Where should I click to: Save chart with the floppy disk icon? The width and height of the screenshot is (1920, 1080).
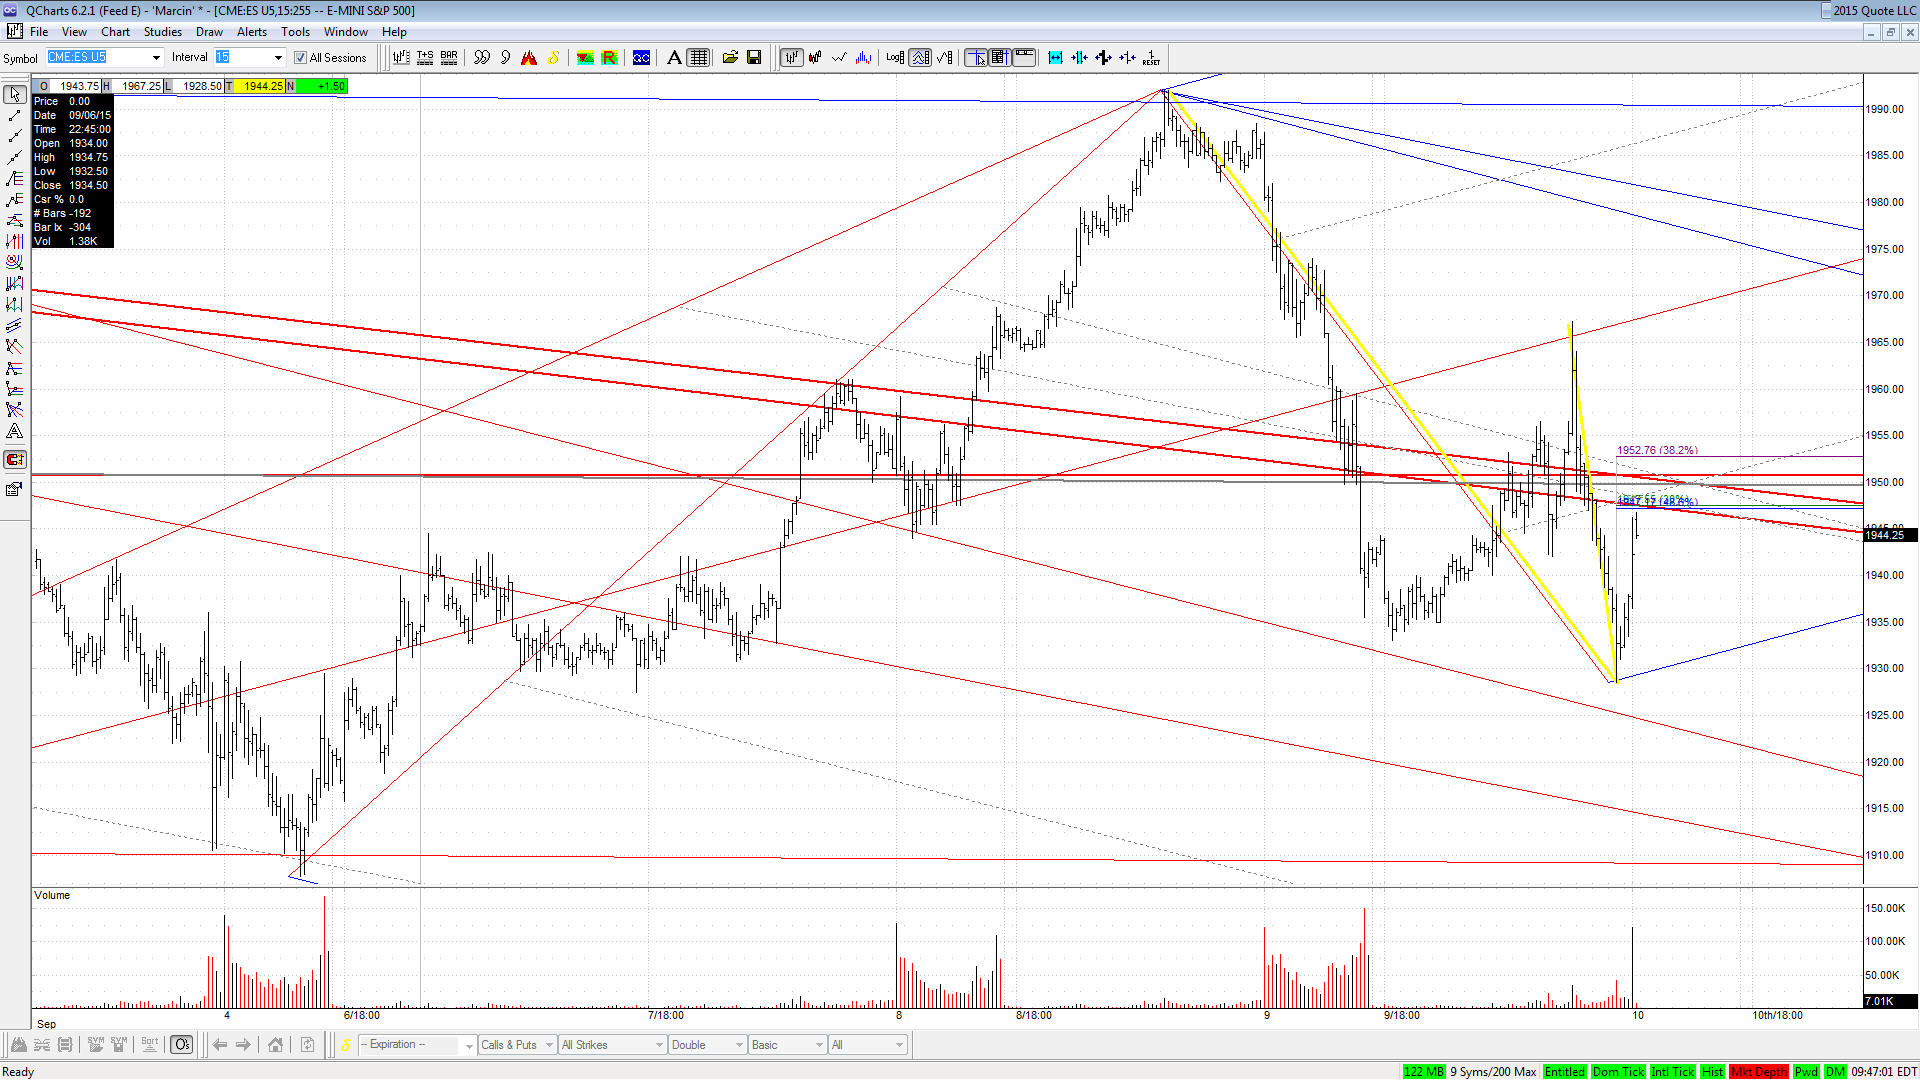[754, 58]
